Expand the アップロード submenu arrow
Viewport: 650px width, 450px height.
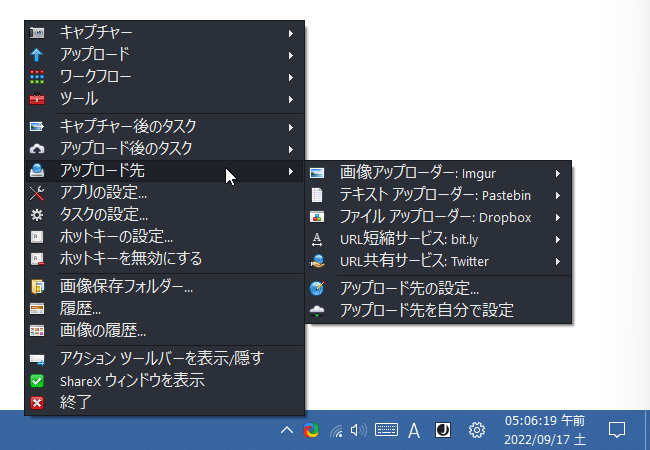pos(291,55)
